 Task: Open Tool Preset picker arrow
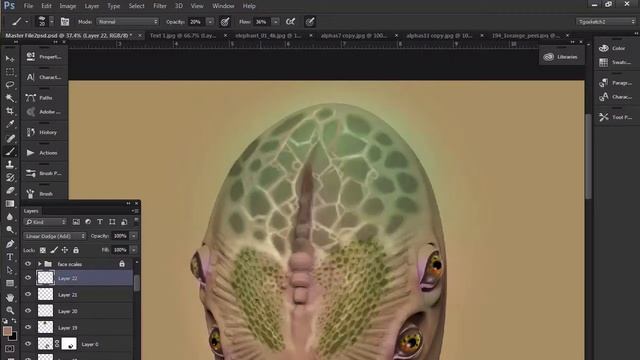coord(27,22)
